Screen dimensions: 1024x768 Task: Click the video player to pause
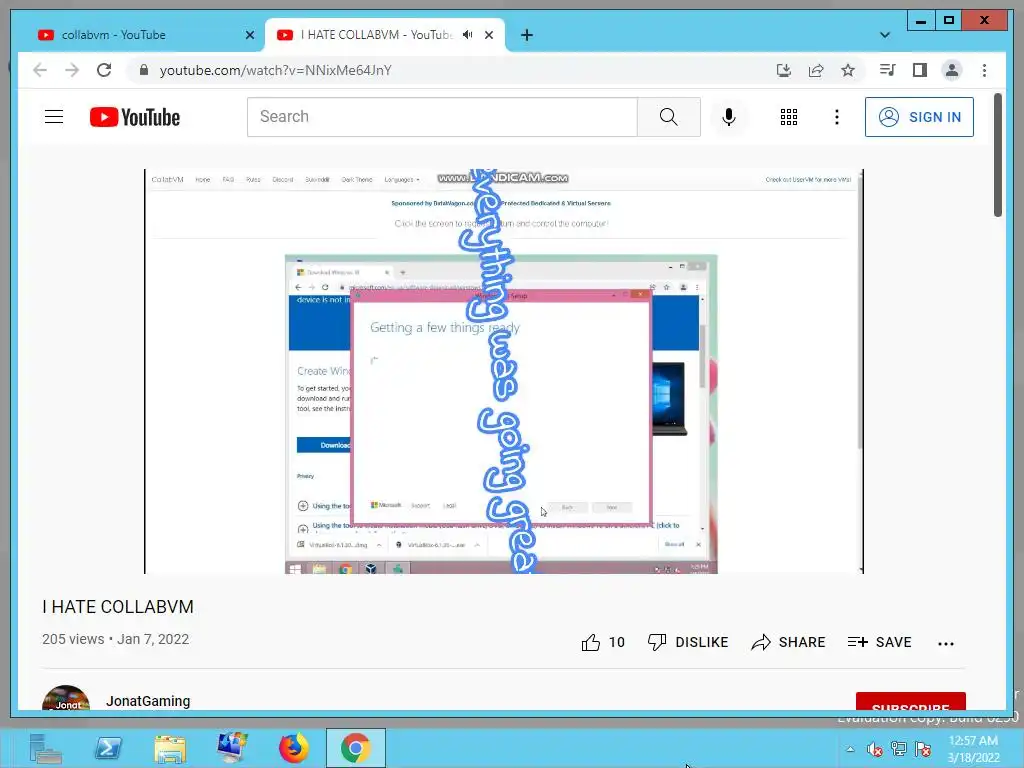coord(504,372)
